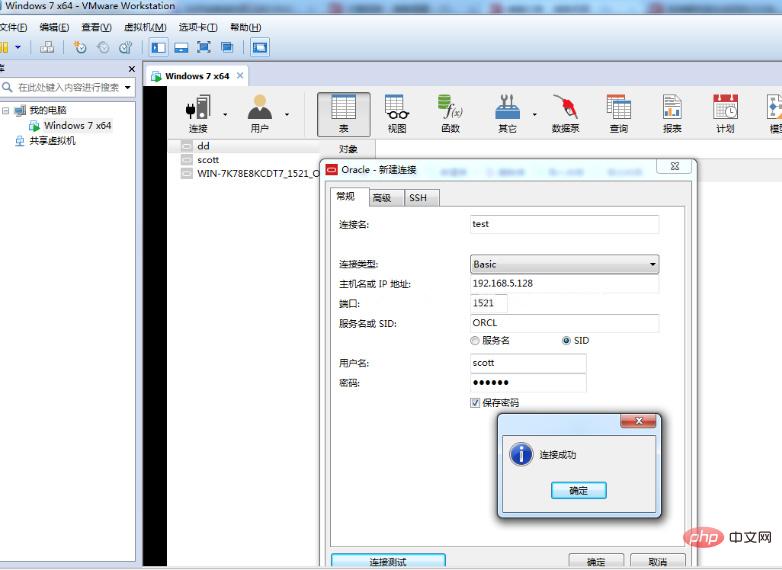Open the 帮助(H) menu
The image size is (782, 570).
coord(245,27)
